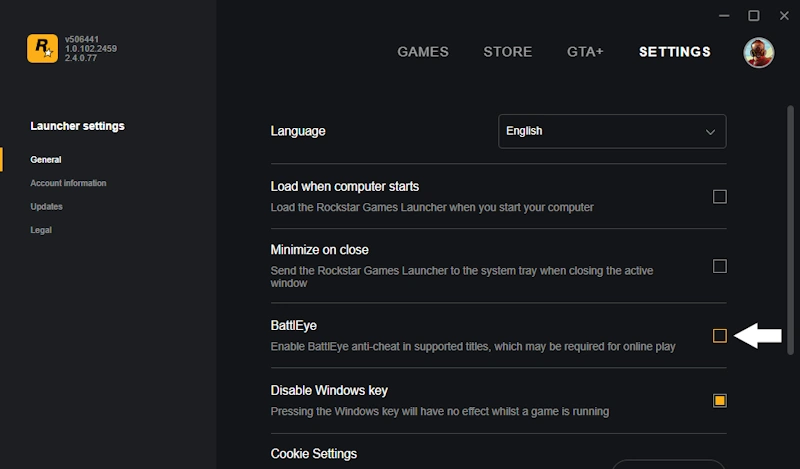This screenshot has width=800, height=469.
Task: Select General in Launcher settings
Action: 46,160
